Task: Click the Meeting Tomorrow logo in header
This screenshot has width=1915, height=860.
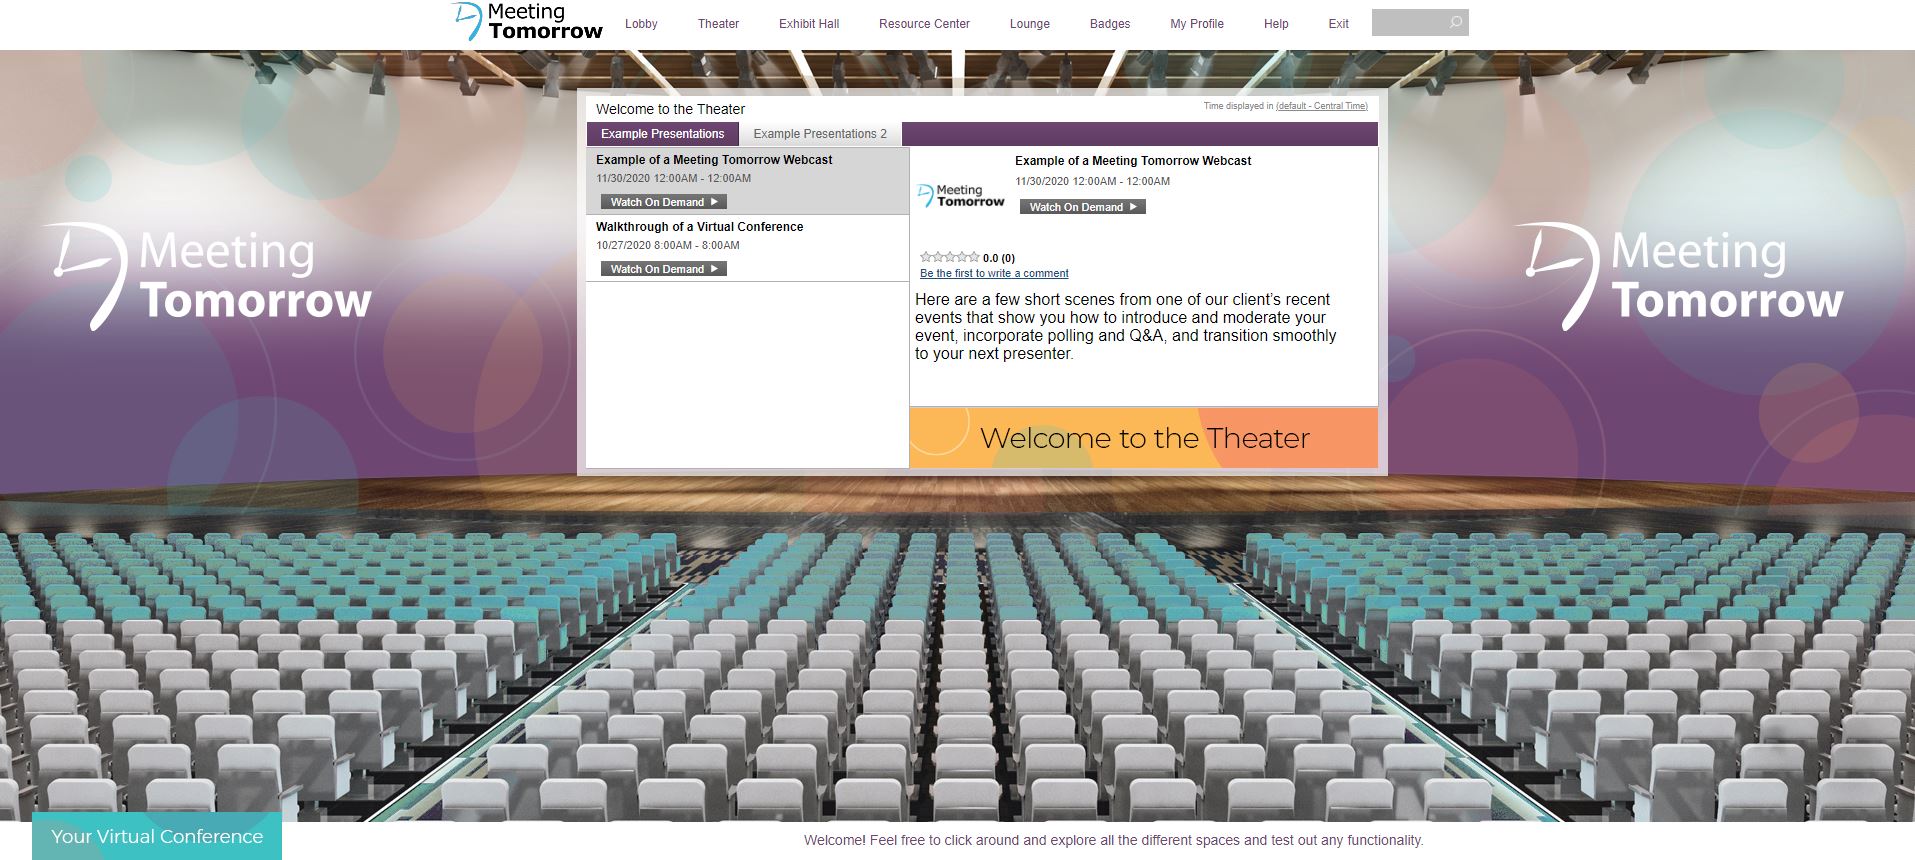Action: (x=526, y=21)
